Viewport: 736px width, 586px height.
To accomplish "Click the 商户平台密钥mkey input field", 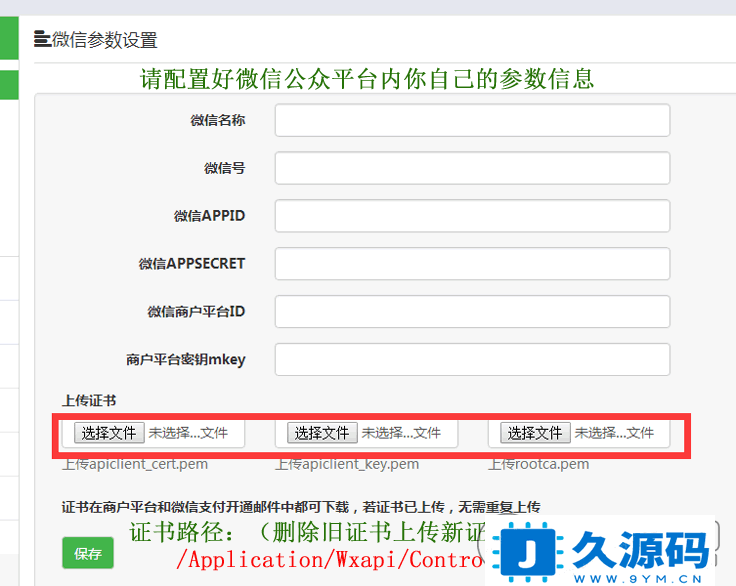I will pyautogui.click(x=472, y=360).
